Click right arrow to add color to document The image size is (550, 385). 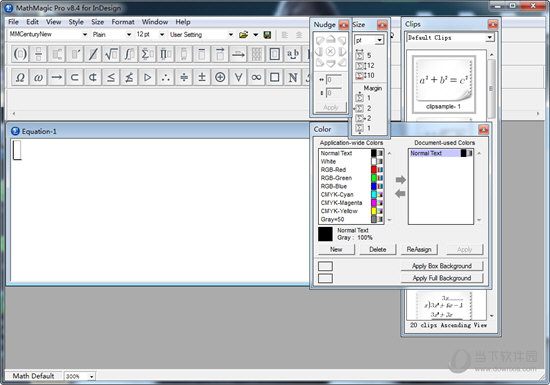tap(401, 180)
